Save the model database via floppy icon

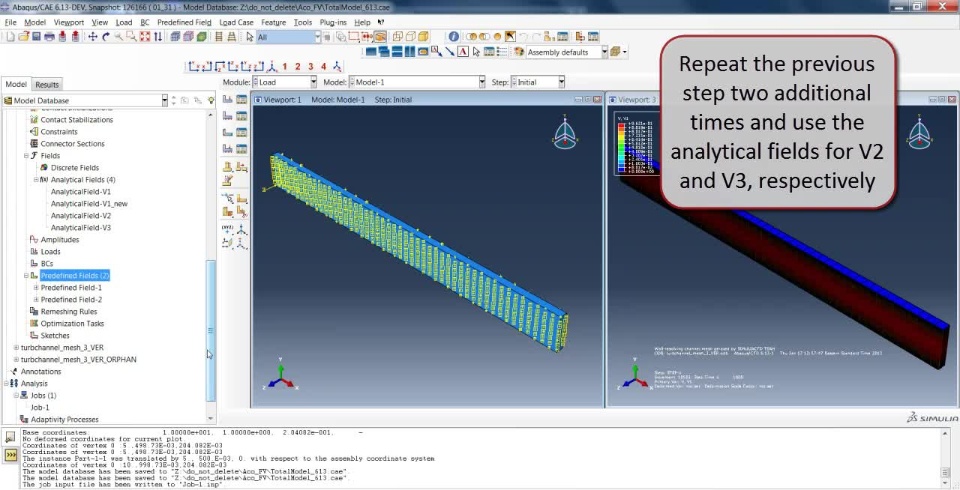point(36,37)
